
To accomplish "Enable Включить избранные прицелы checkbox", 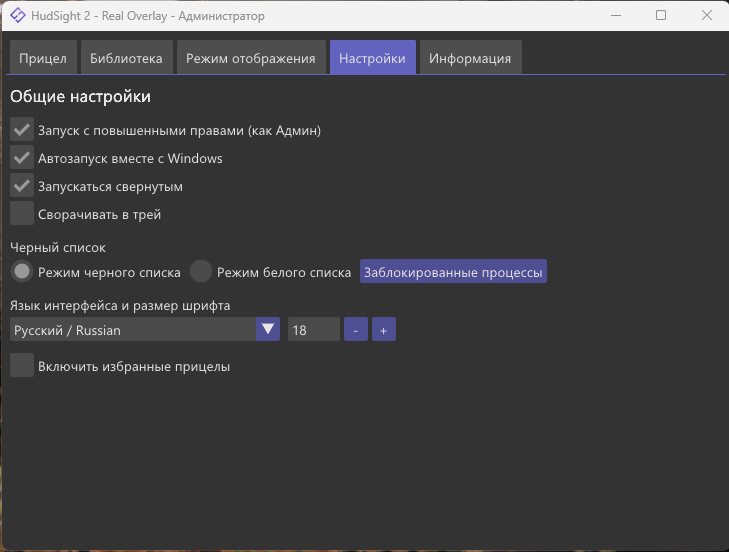I will [22, 366].
